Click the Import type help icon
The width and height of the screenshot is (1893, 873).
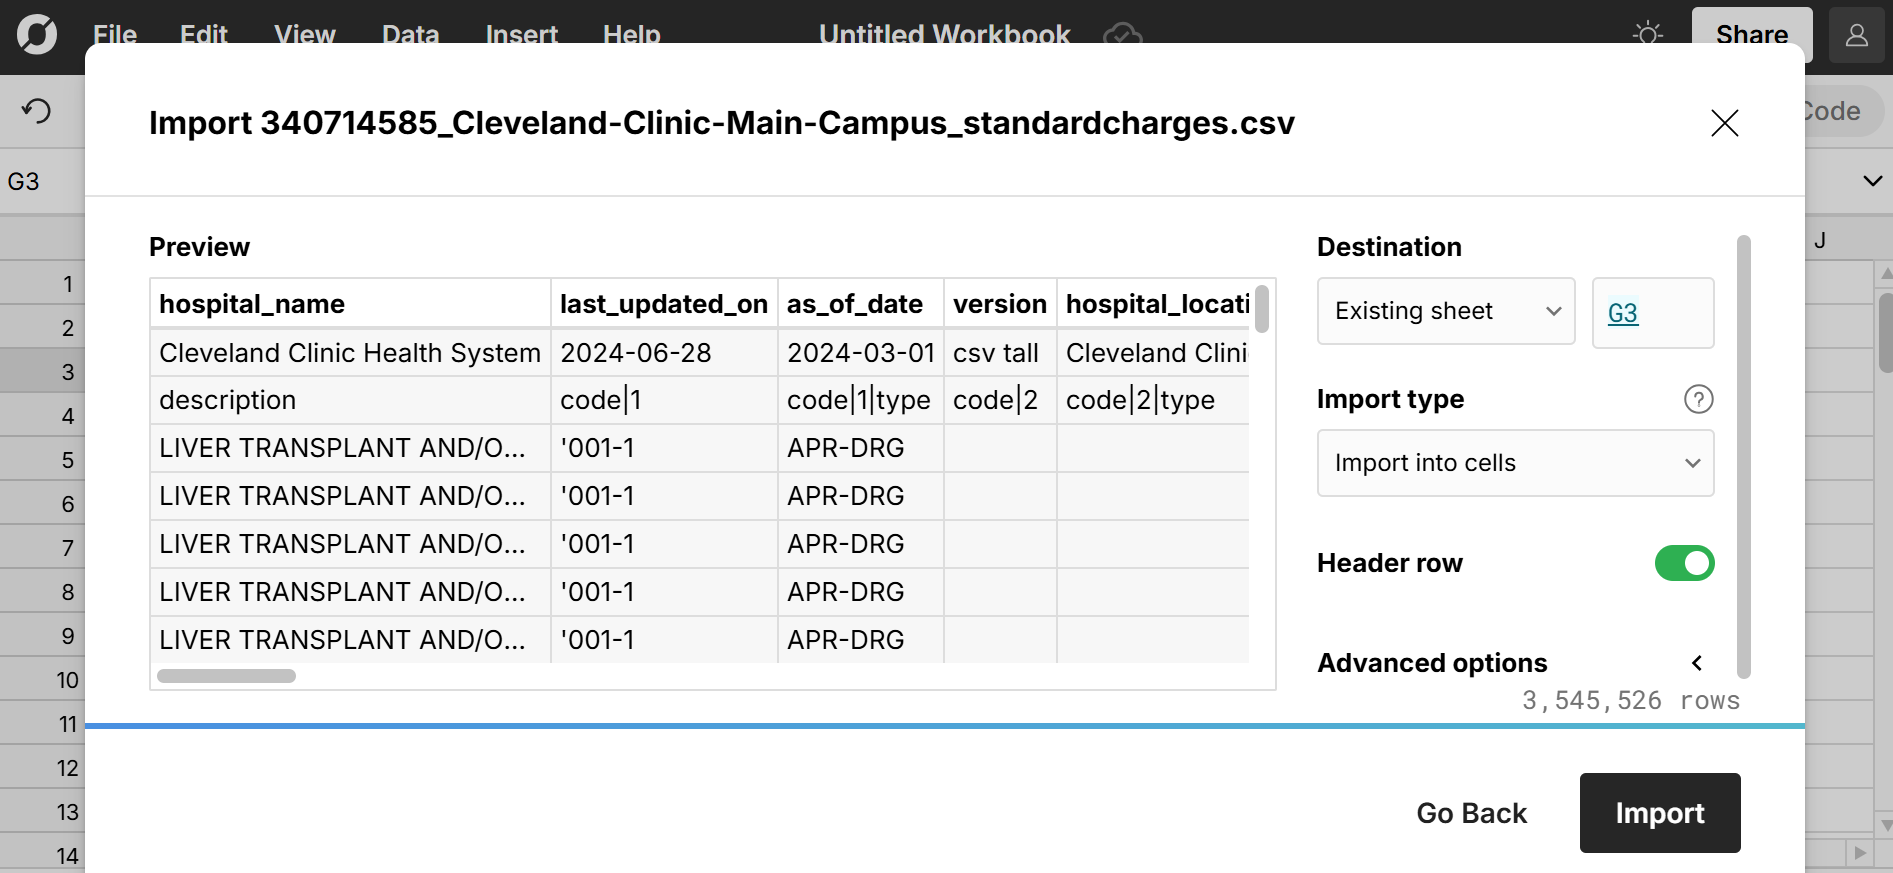1698,399
